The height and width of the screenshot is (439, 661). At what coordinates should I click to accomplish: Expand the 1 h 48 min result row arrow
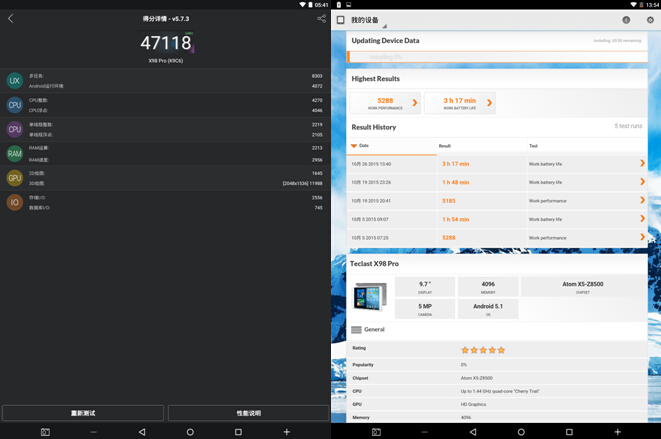tap(642, 182)
